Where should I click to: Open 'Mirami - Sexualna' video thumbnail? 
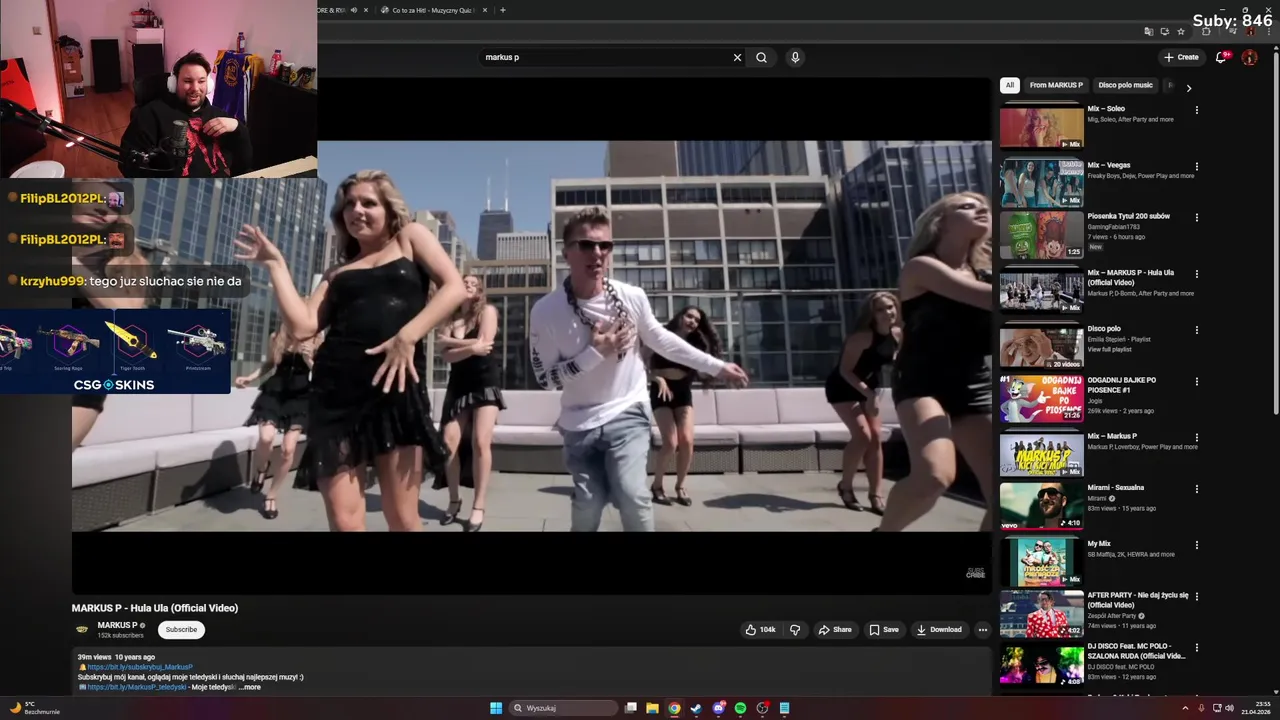pos(1041,506)
